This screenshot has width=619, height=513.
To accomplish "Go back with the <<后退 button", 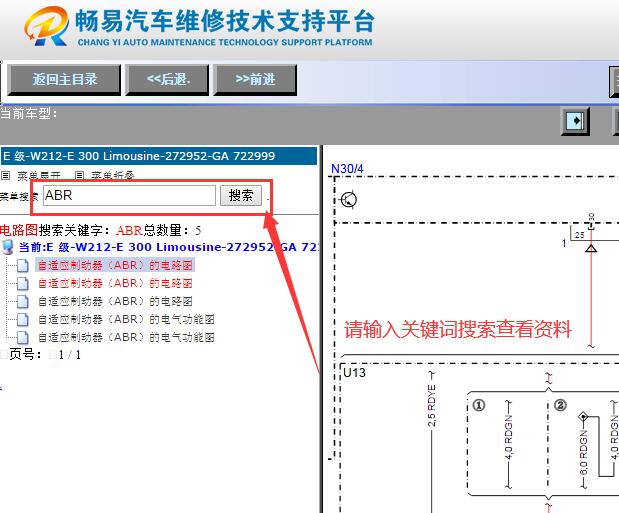I will click(167, 80).
